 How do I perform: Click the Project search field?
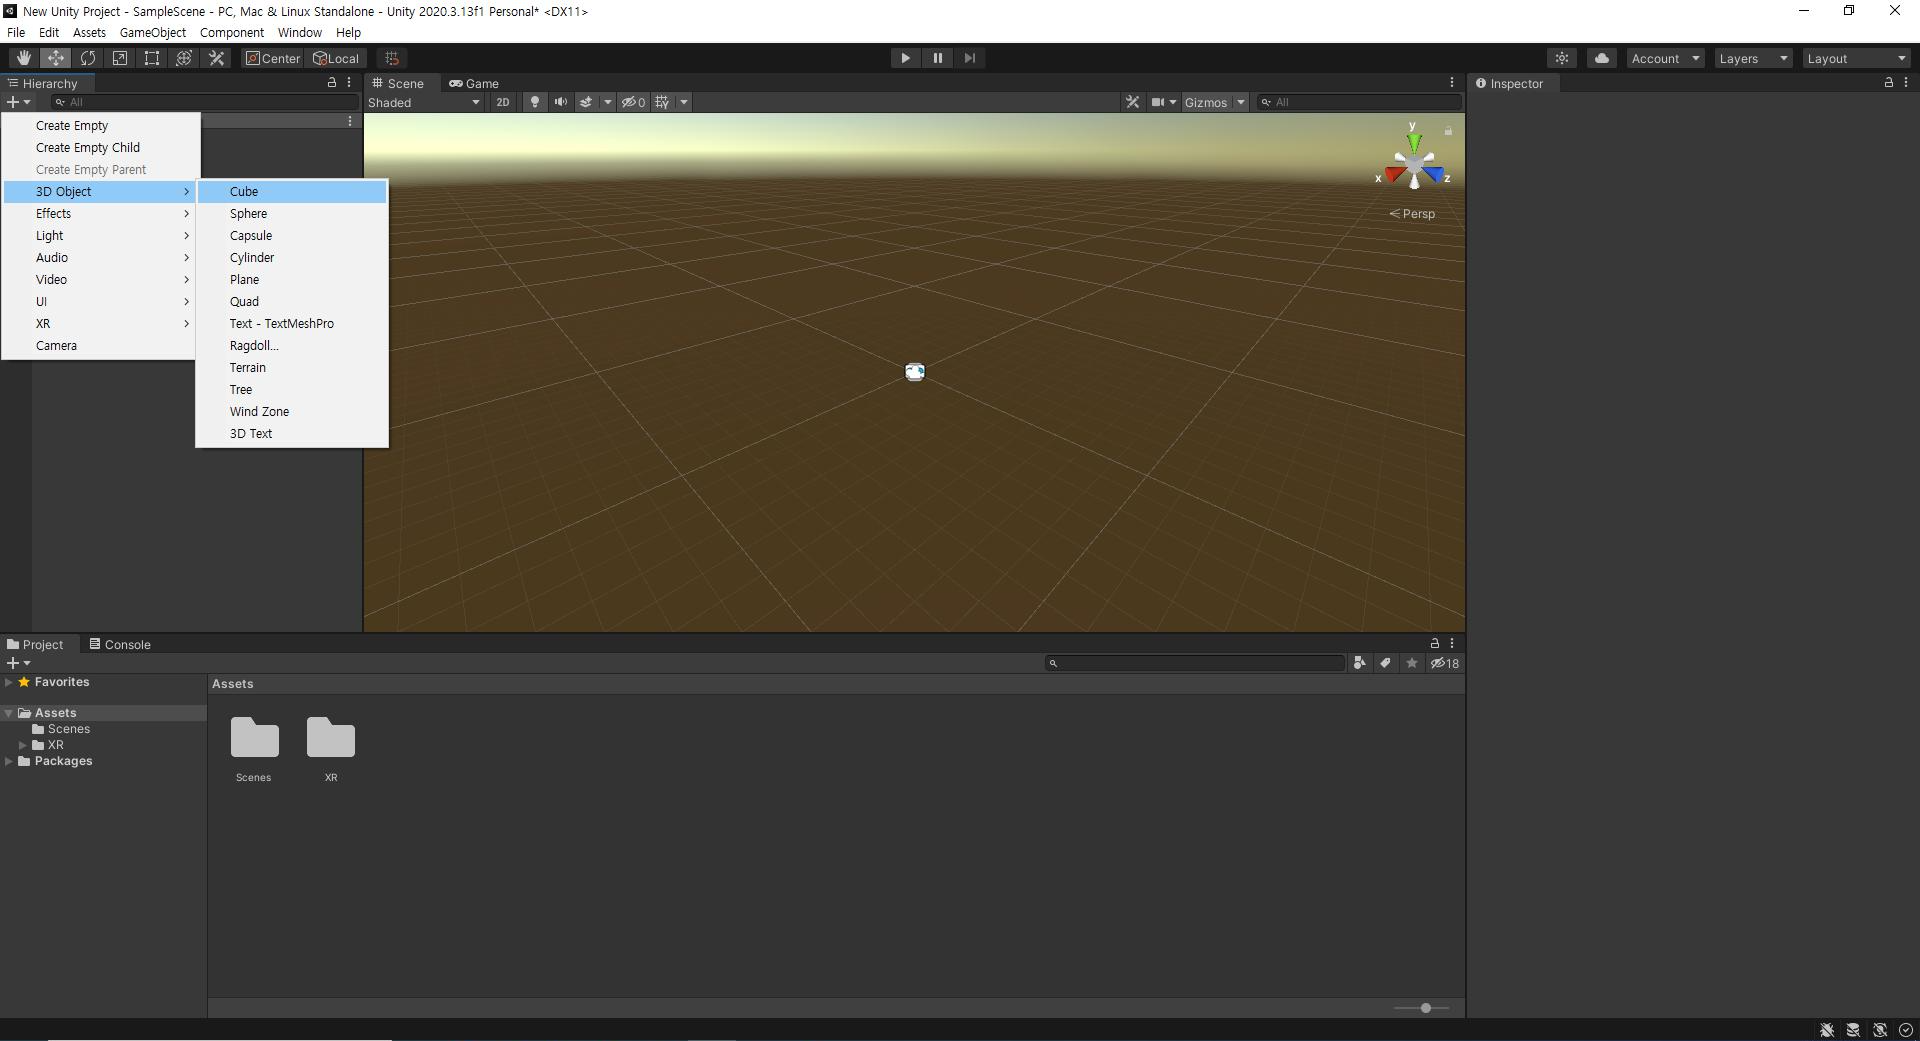(x=1195, y=663)
